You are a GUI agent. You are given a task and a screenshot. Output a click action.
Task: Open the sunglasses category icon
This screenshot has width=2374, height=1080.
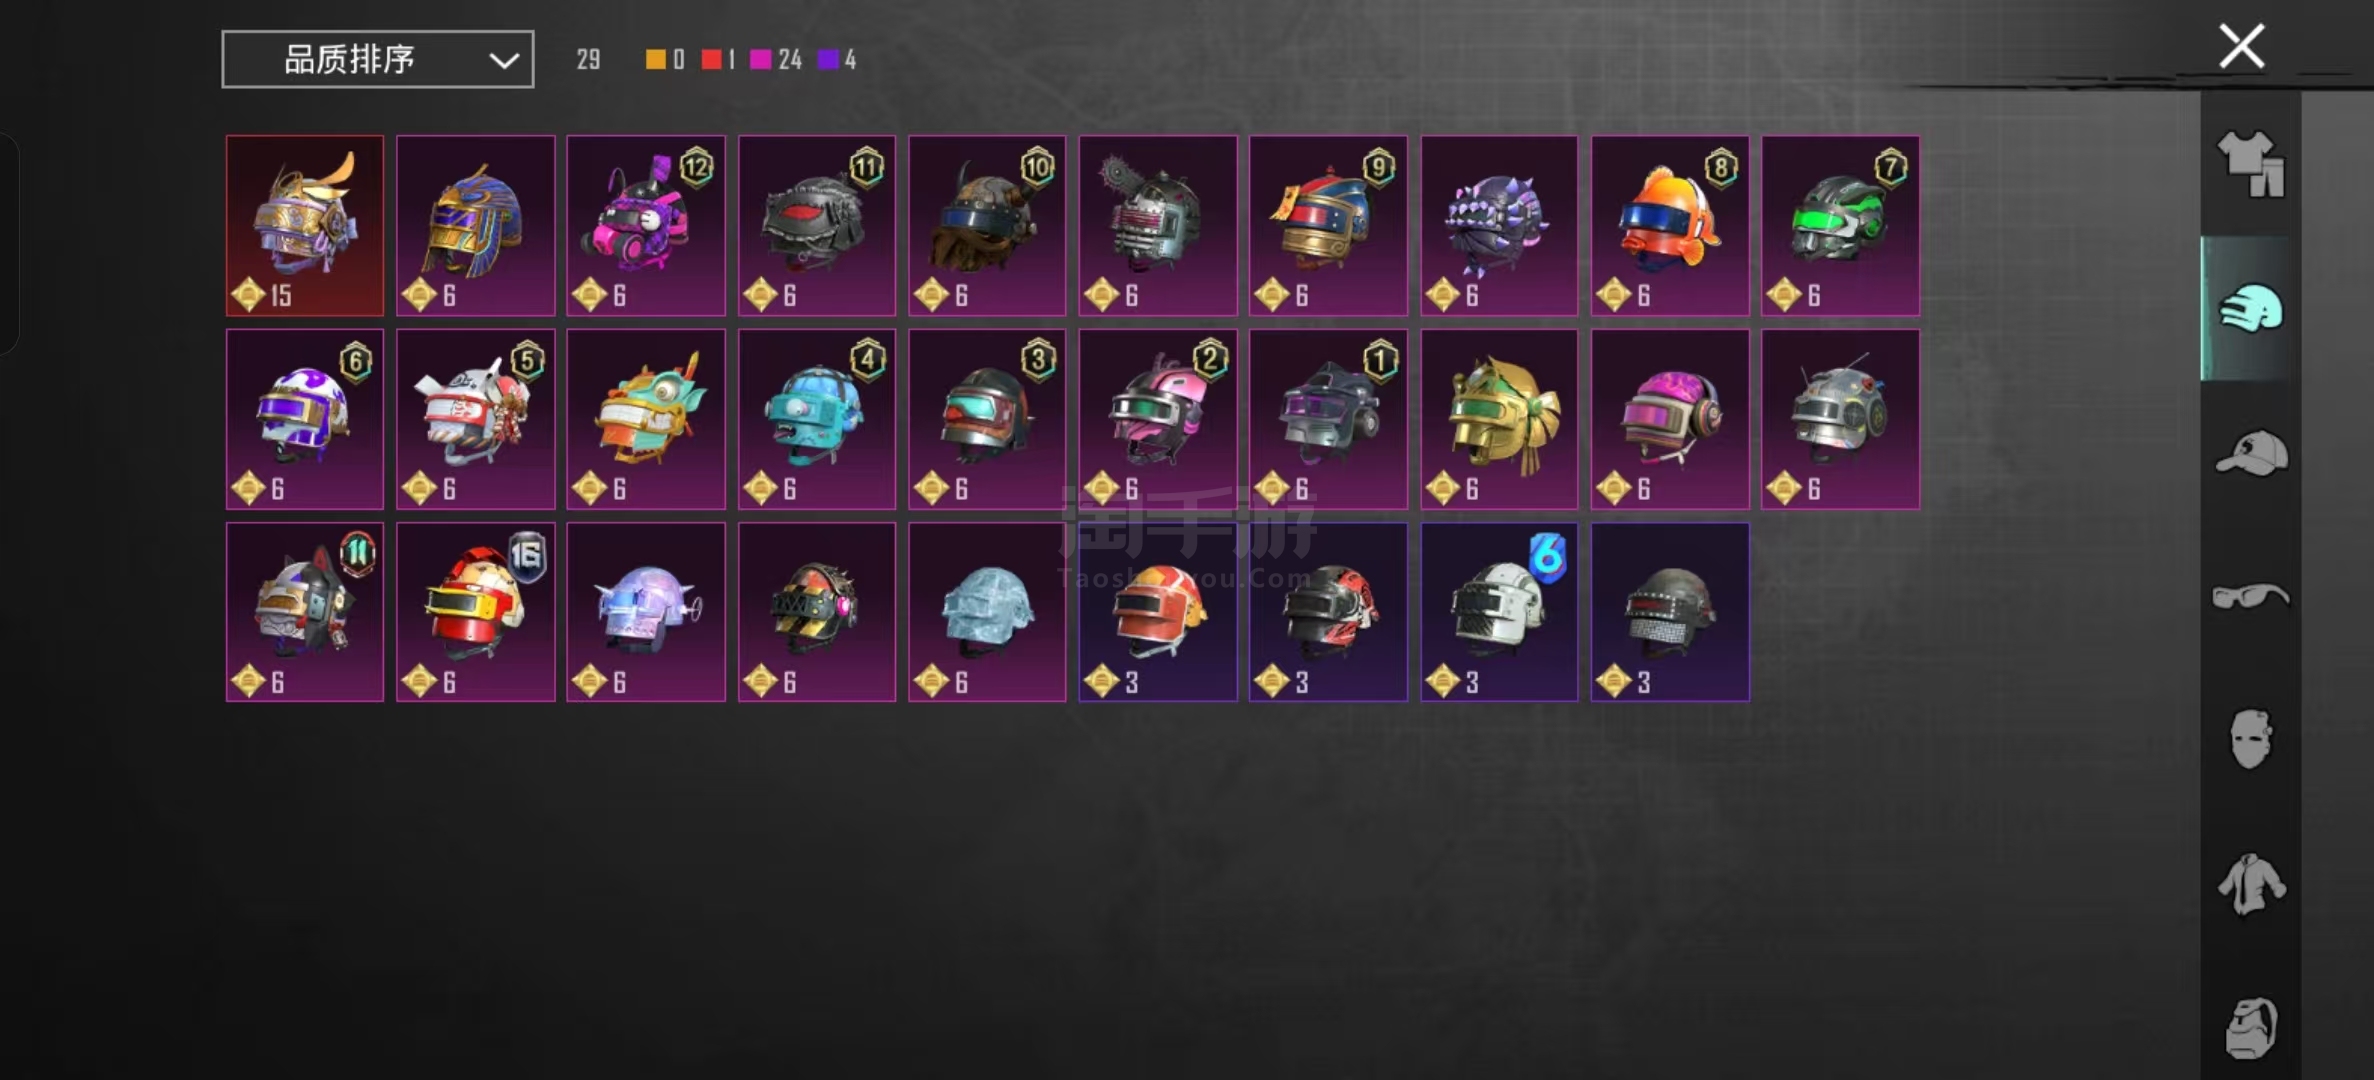click(x=2250, y=596)
